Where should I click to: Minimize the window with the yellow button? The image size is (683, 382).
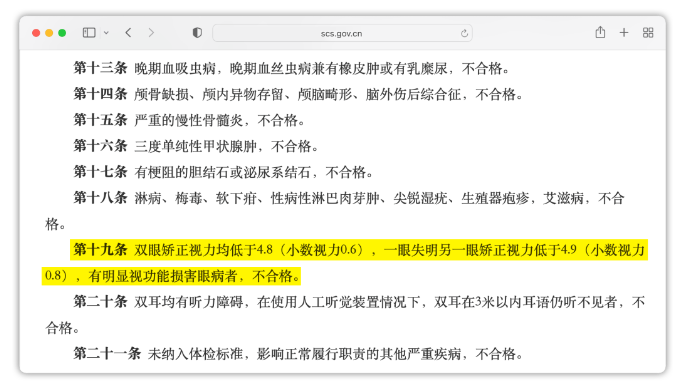click(49, 33)
